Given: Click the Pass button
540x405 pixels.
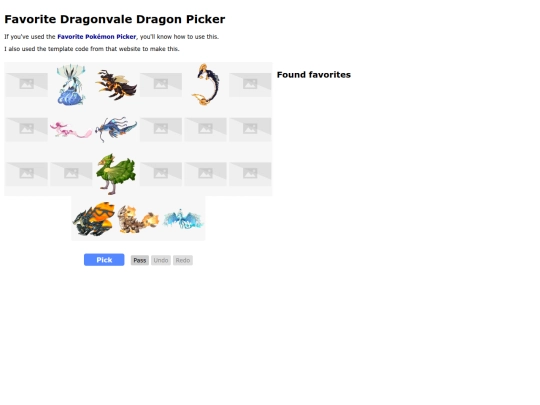Looking at the screenshot, I should coord(139,260).
